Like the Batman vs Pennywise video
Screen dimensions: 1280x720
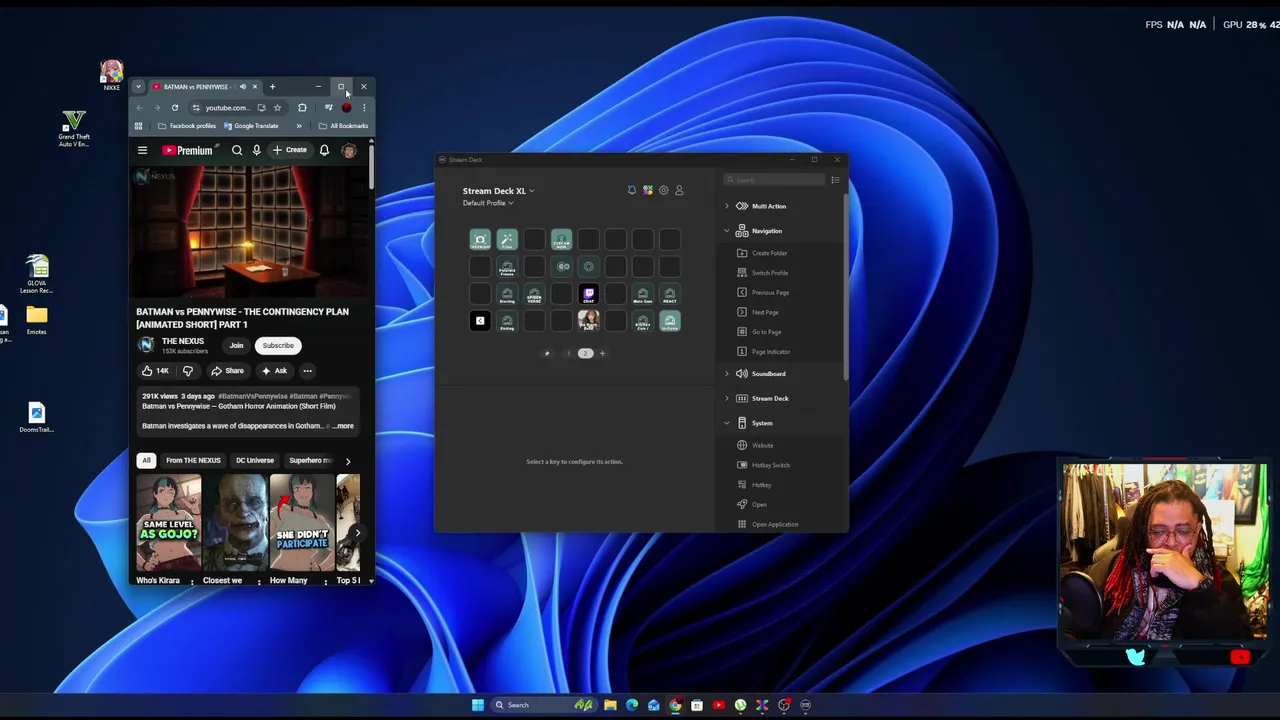pyautogui.click(x=155, y=371)
